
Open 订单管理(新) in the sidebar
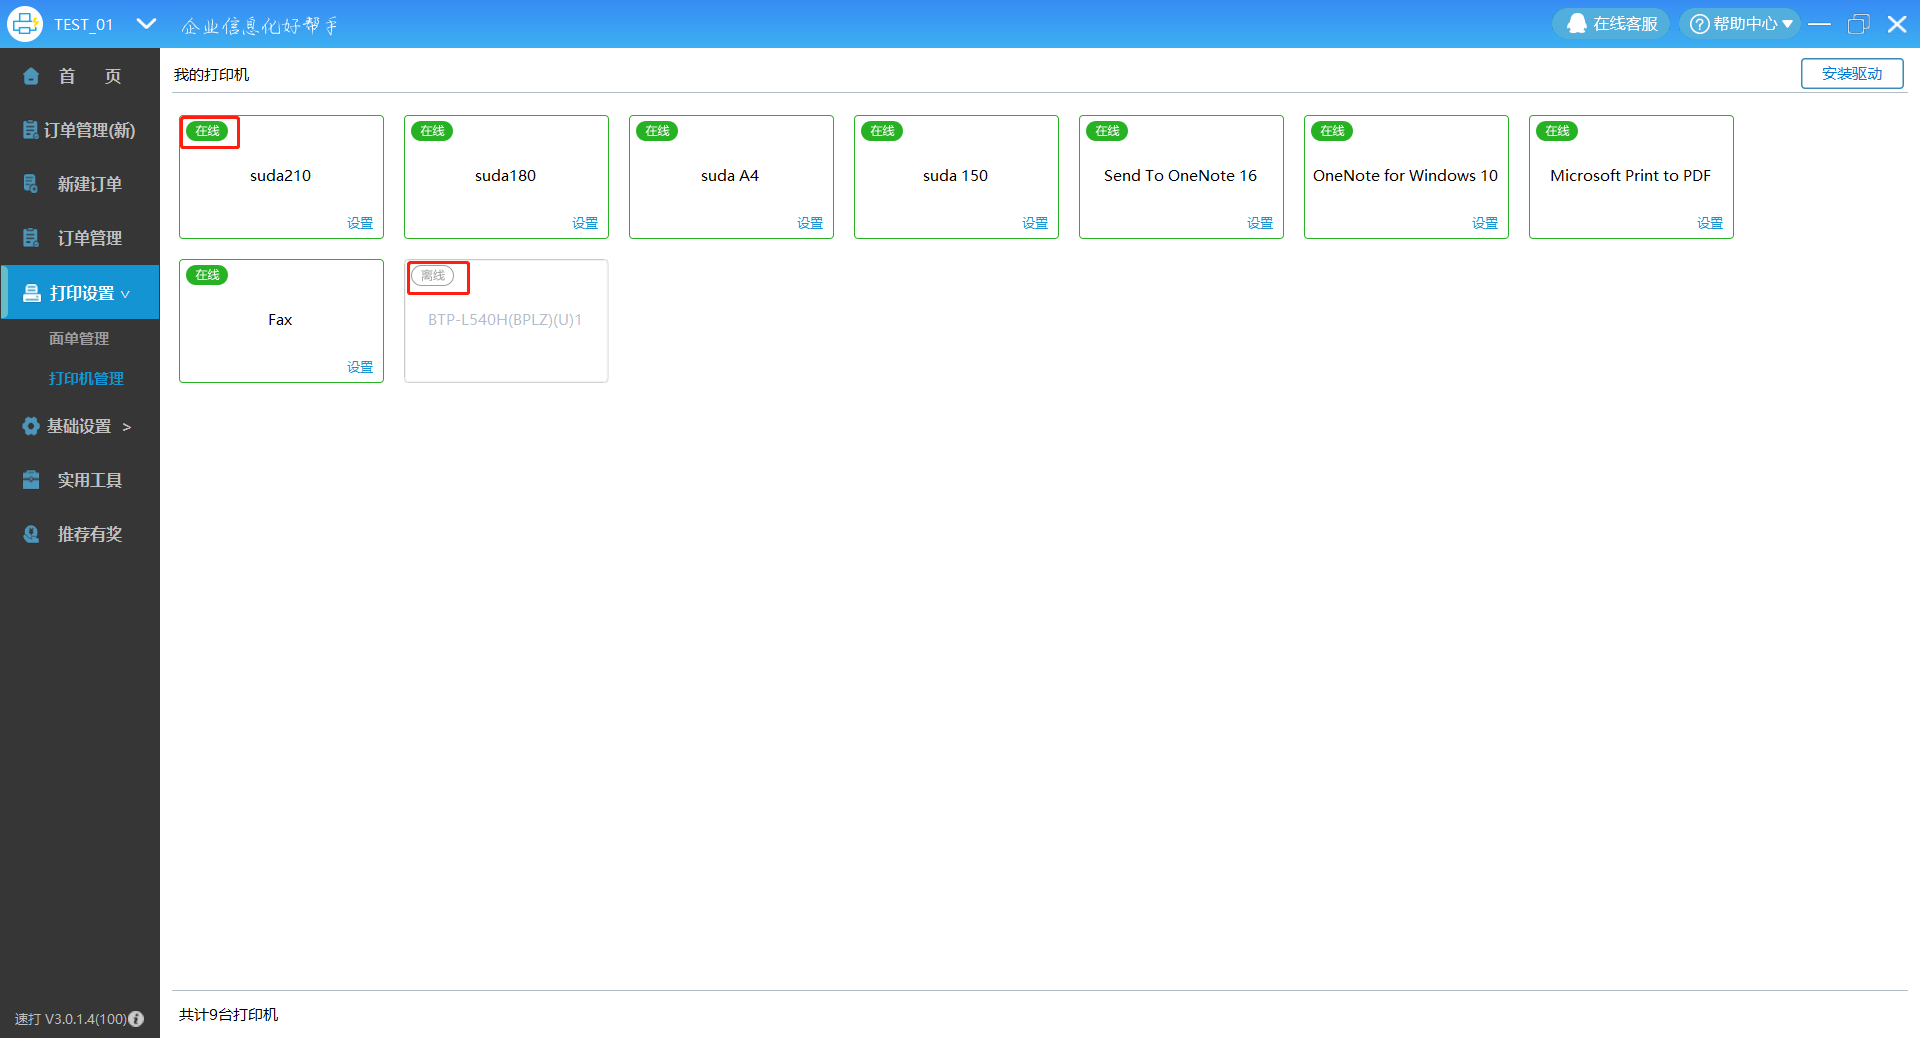(80, 130)
